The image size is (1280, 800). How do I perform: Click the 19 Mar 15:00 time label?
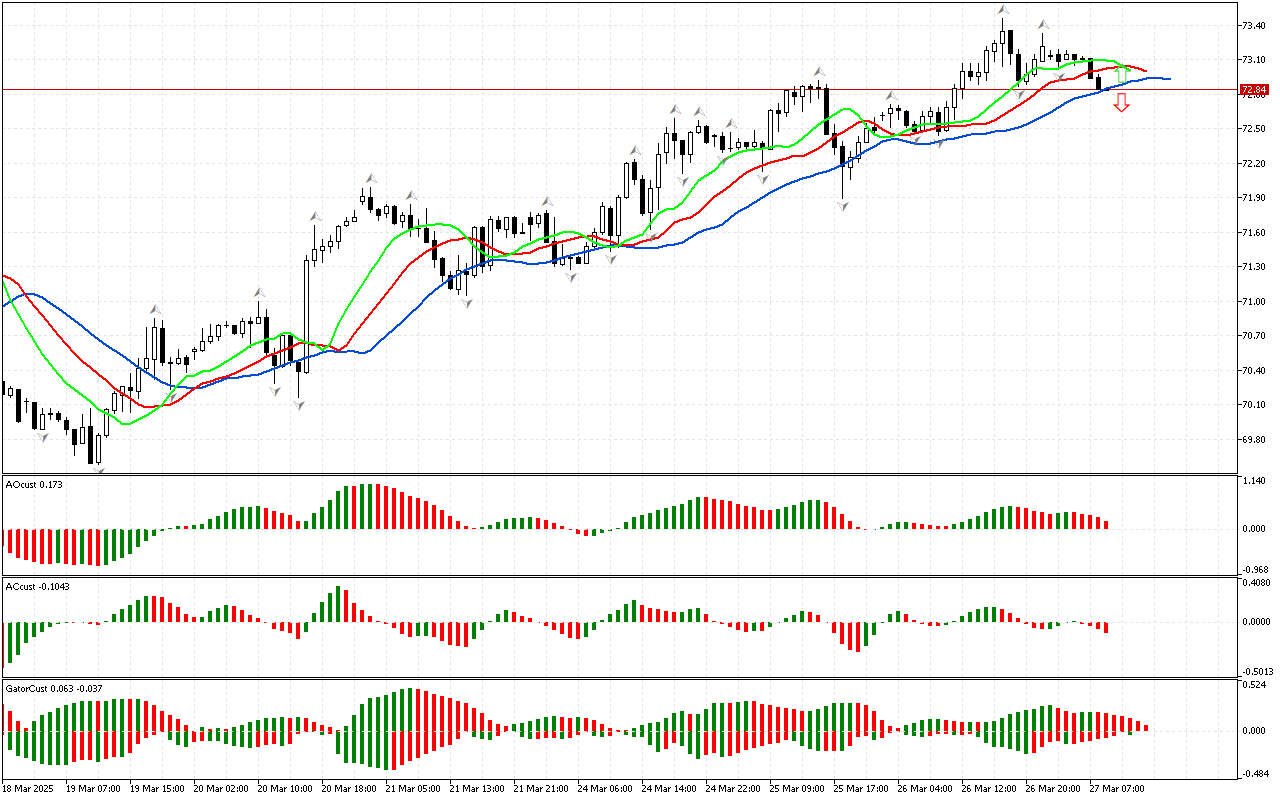[157, 789]
